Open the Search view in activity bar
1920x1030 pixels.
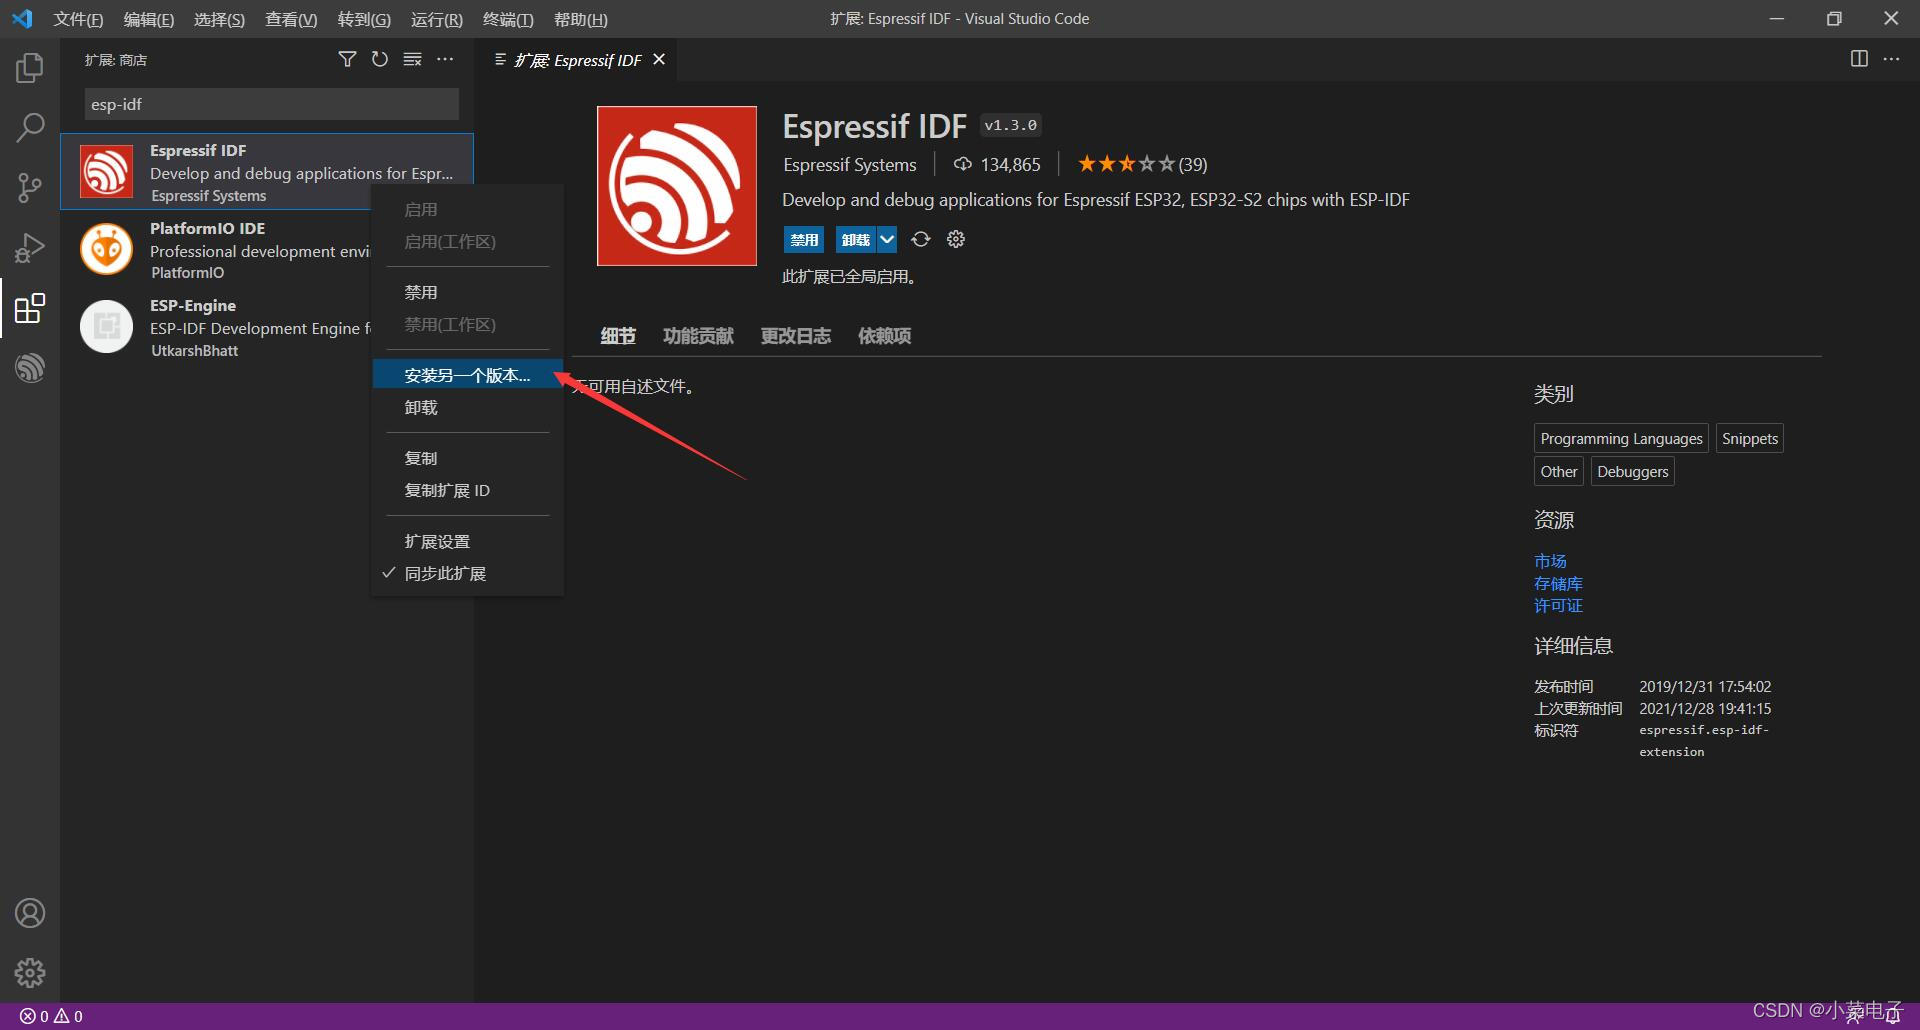coord(30,128)
